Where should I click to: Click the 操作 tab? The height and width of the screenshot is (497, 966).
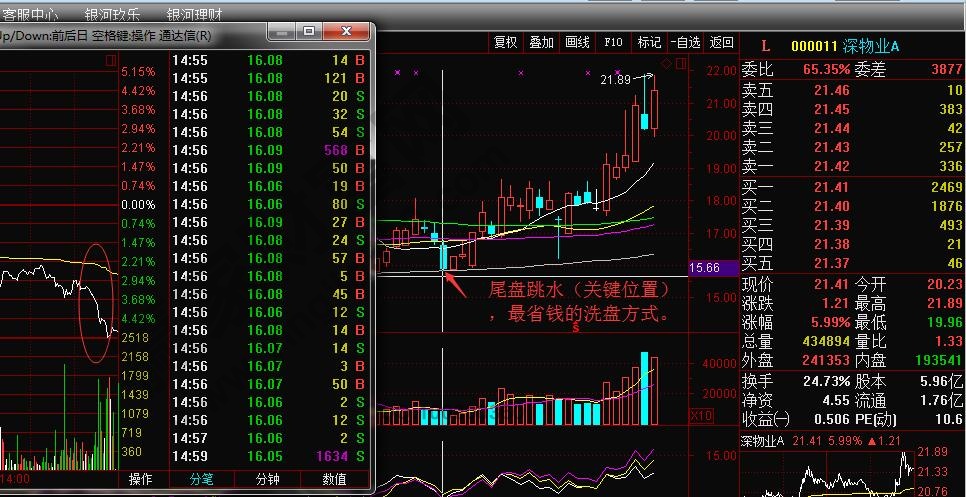(142, 480)
